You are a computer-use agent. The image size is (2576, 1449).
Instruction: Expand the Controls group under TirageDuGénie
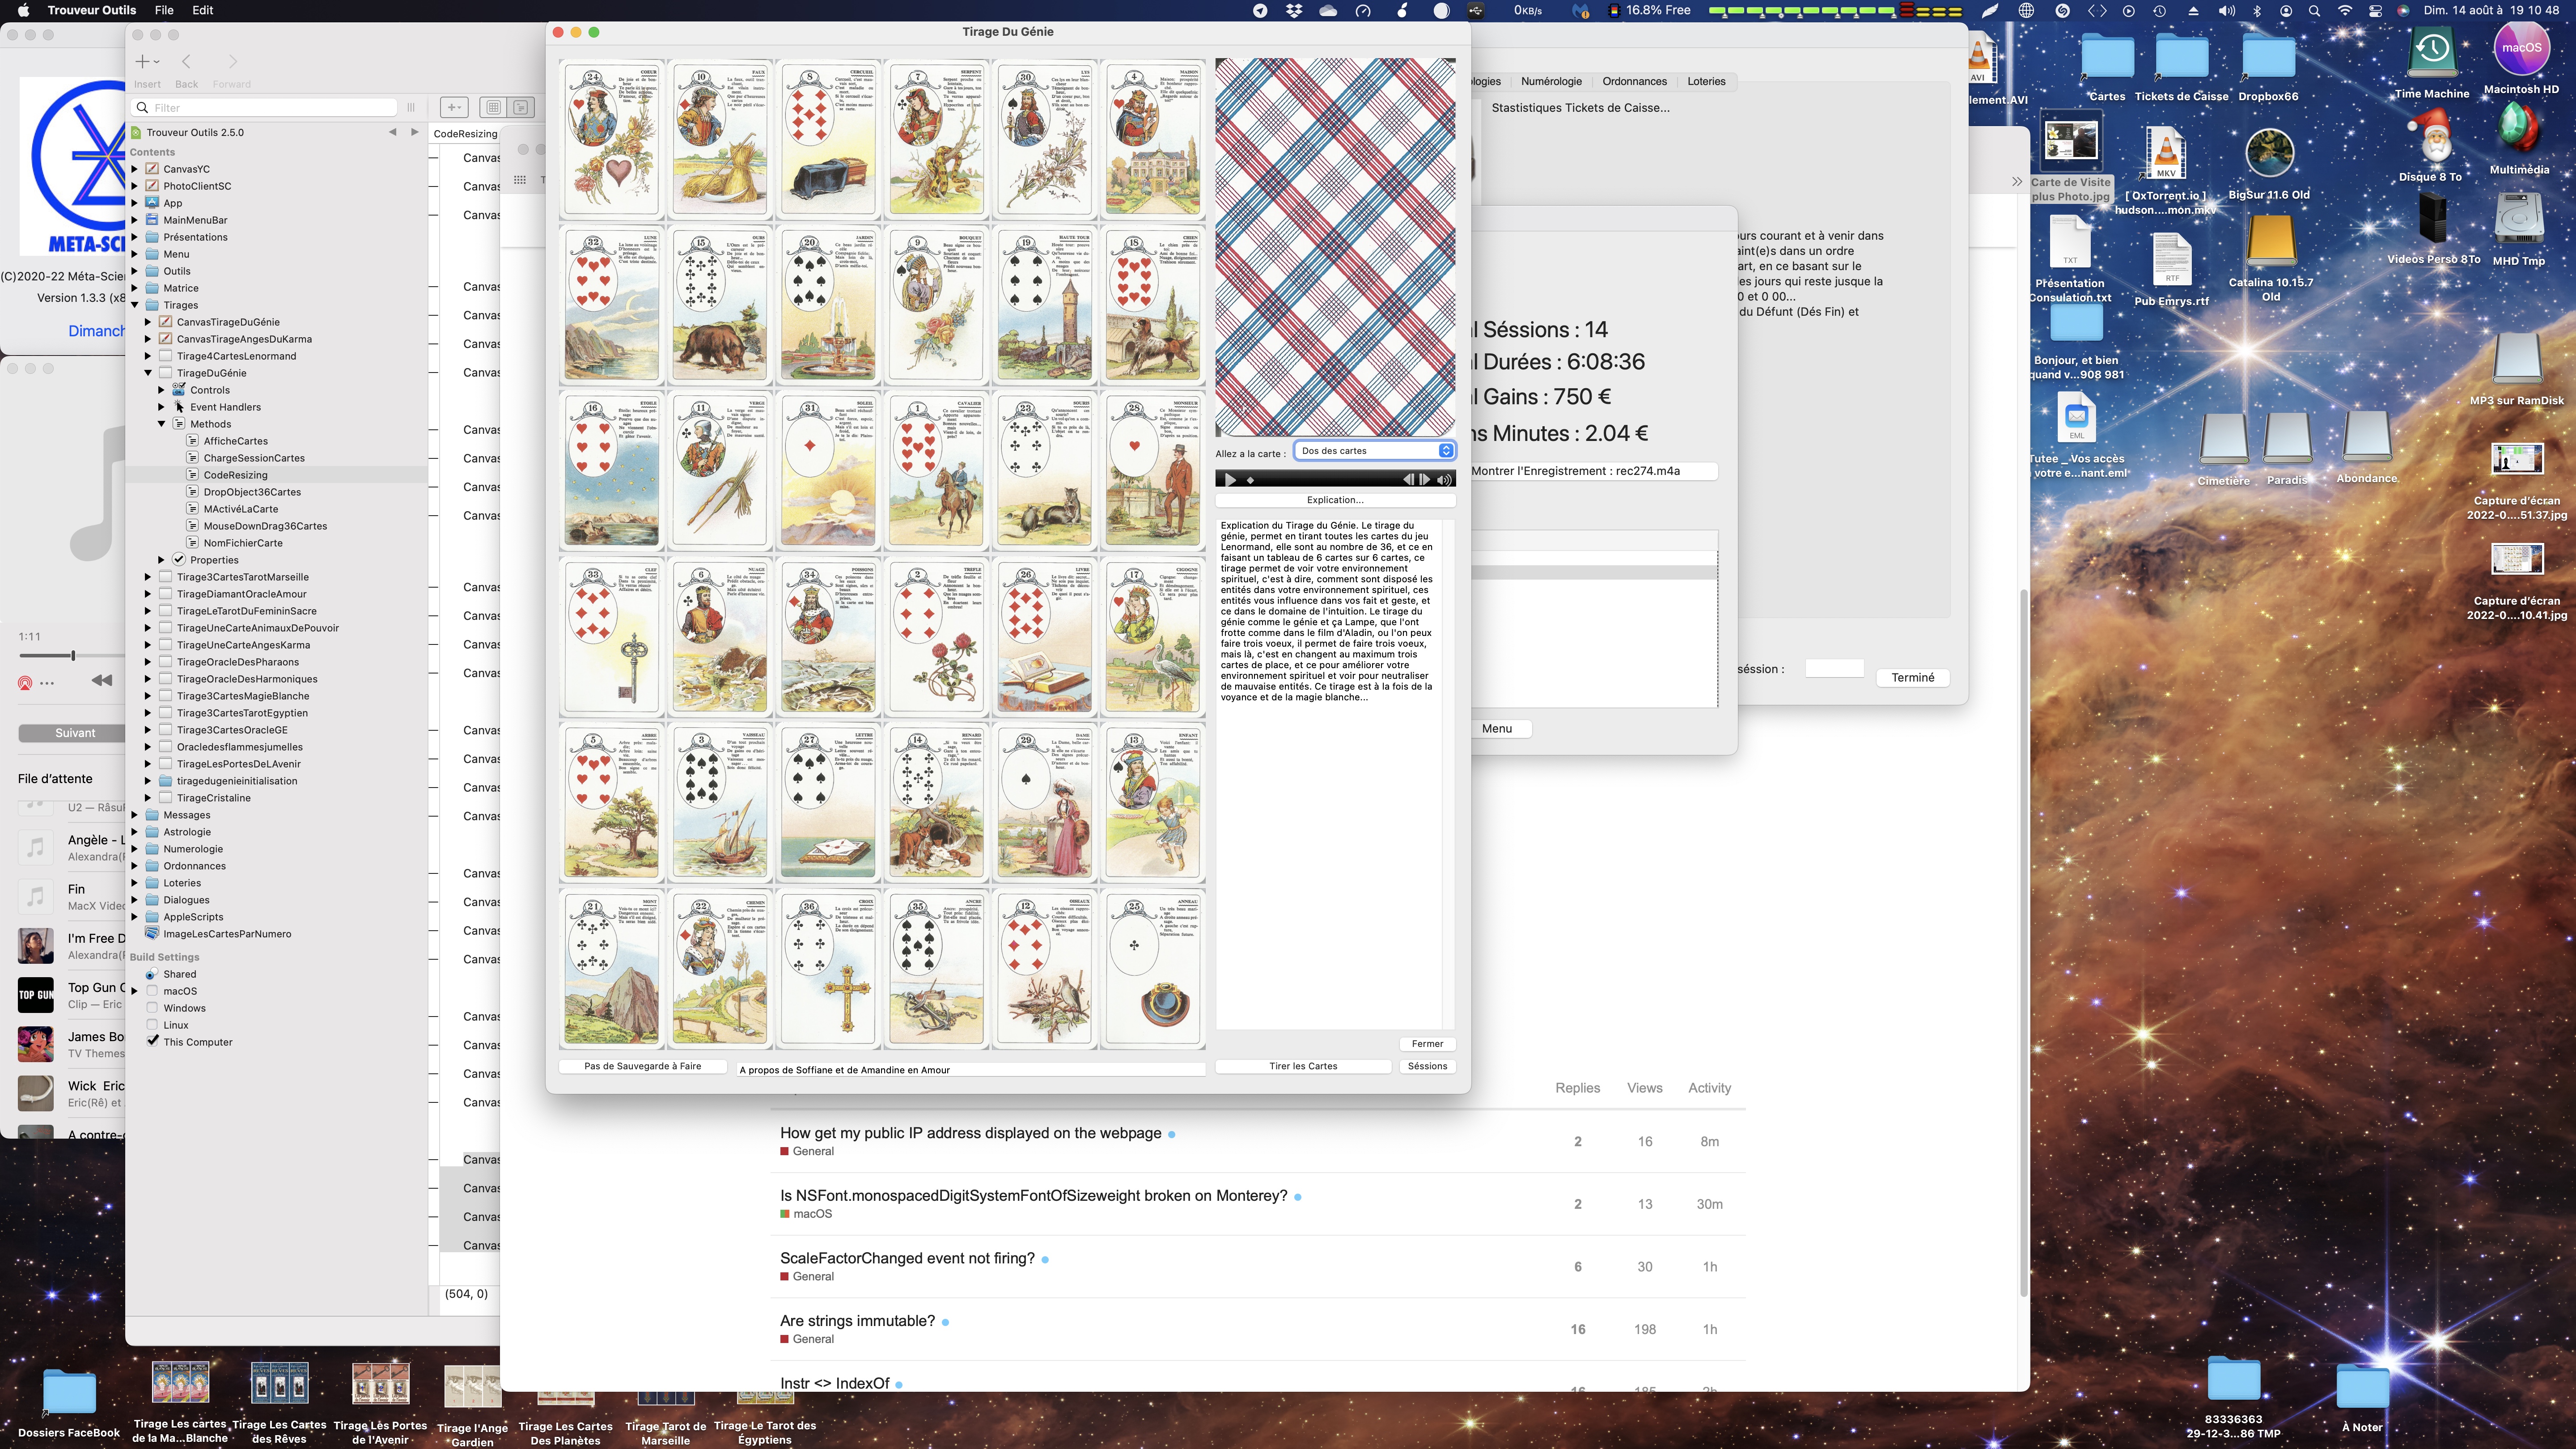click(161, 390)
